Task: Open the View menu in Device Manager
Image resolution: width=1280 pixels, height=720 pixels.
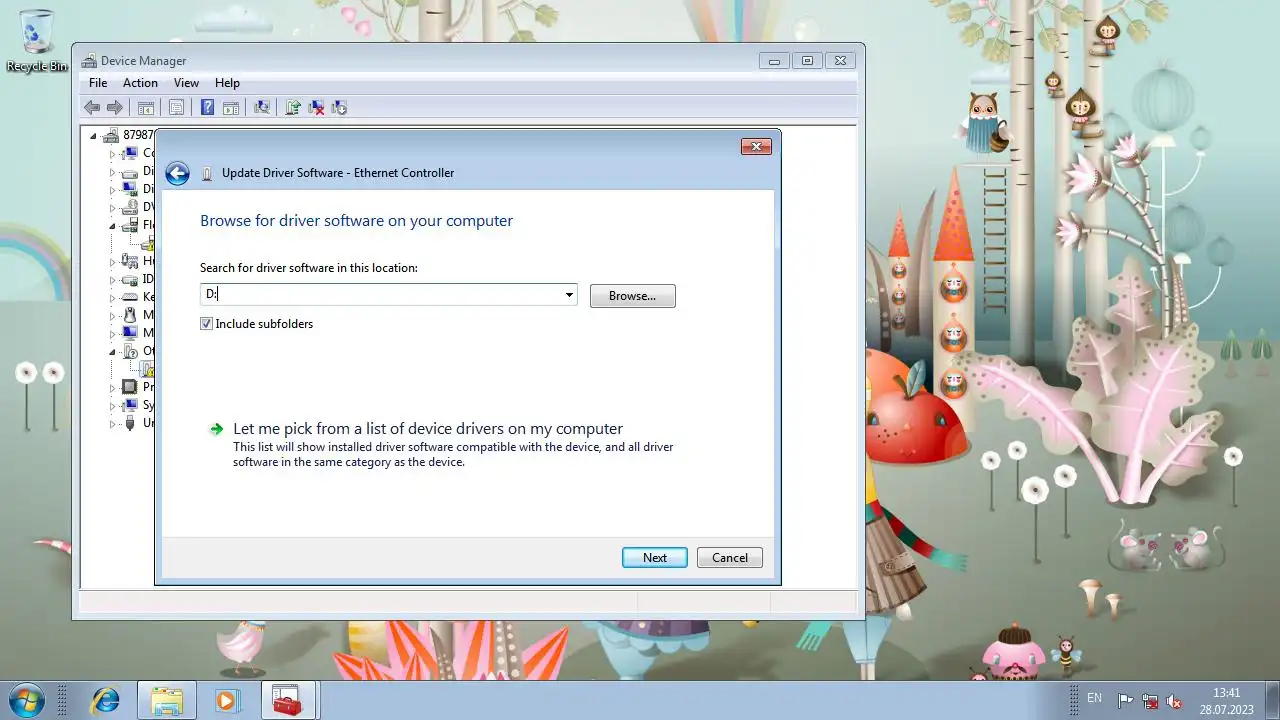Action: 186,83
